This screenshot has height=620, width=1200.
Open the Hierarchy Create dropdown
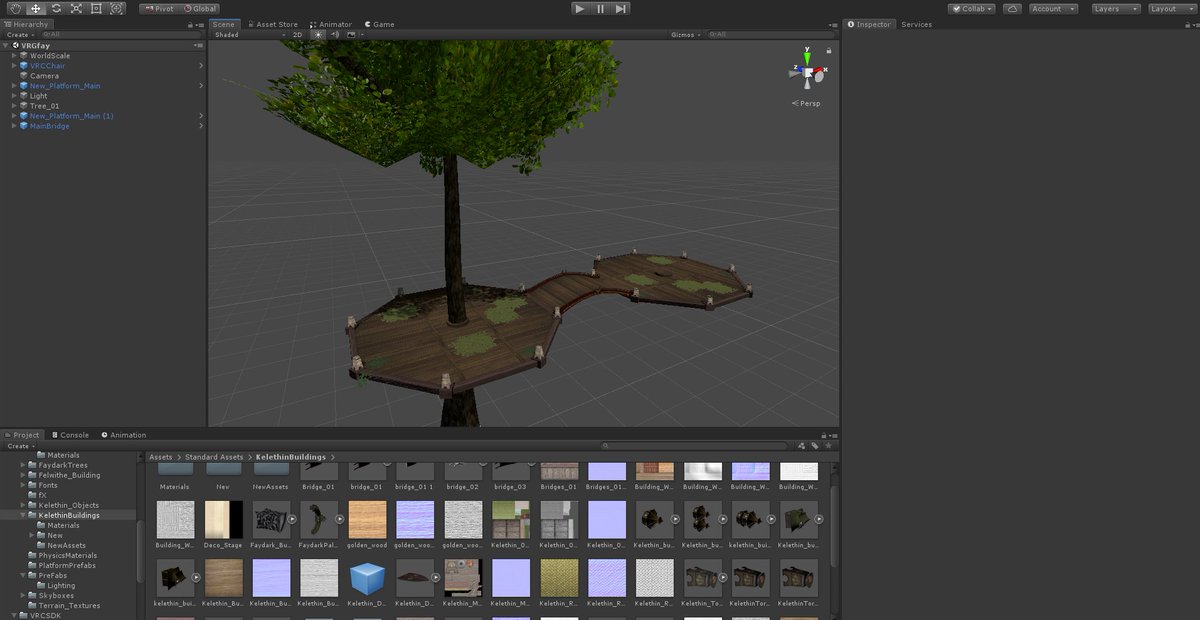pyautogui.click(x=20, y=34)
